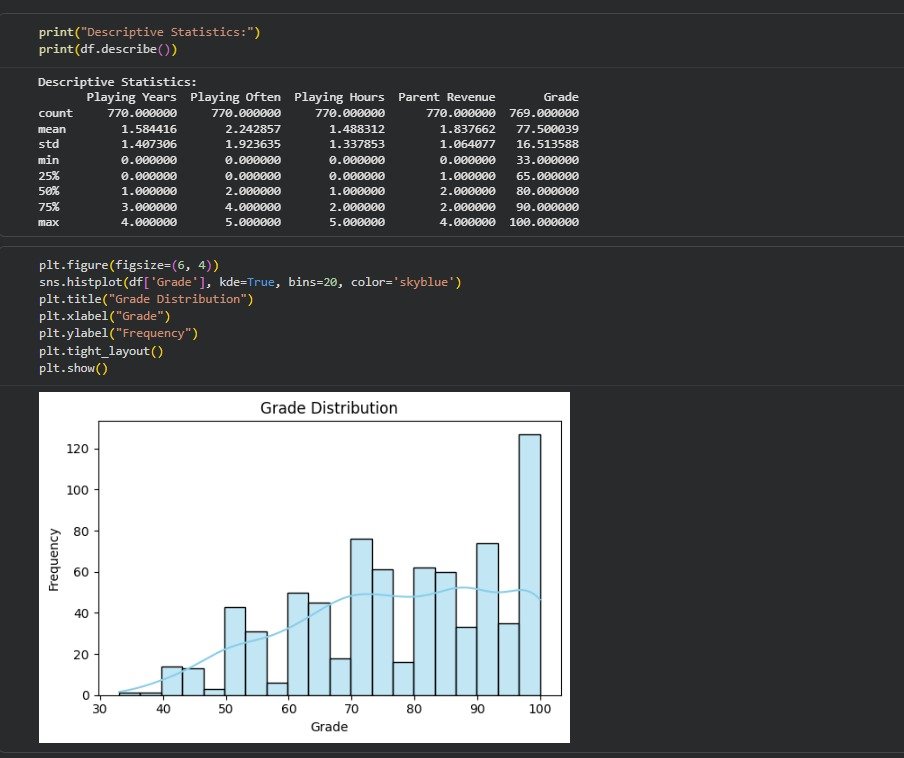Click the "mean" row label
Viewport: 904px width, 758px height.
[52, 129]
